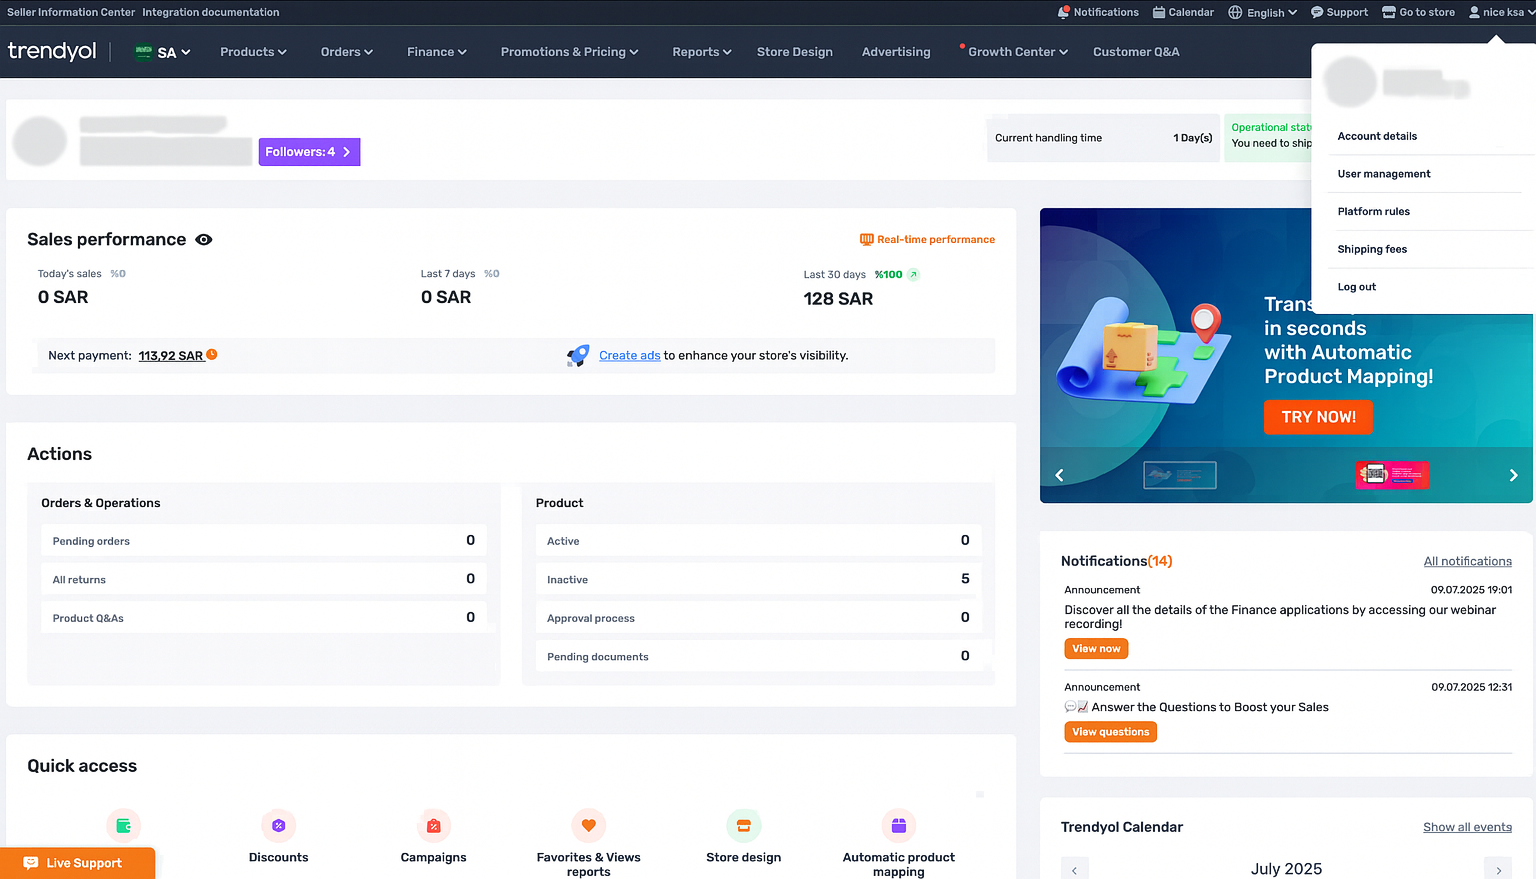Image resolution: width=1536 pixels, height=879 pixels.
Task: Click View now announcement button
Action: click(1096, 649)
